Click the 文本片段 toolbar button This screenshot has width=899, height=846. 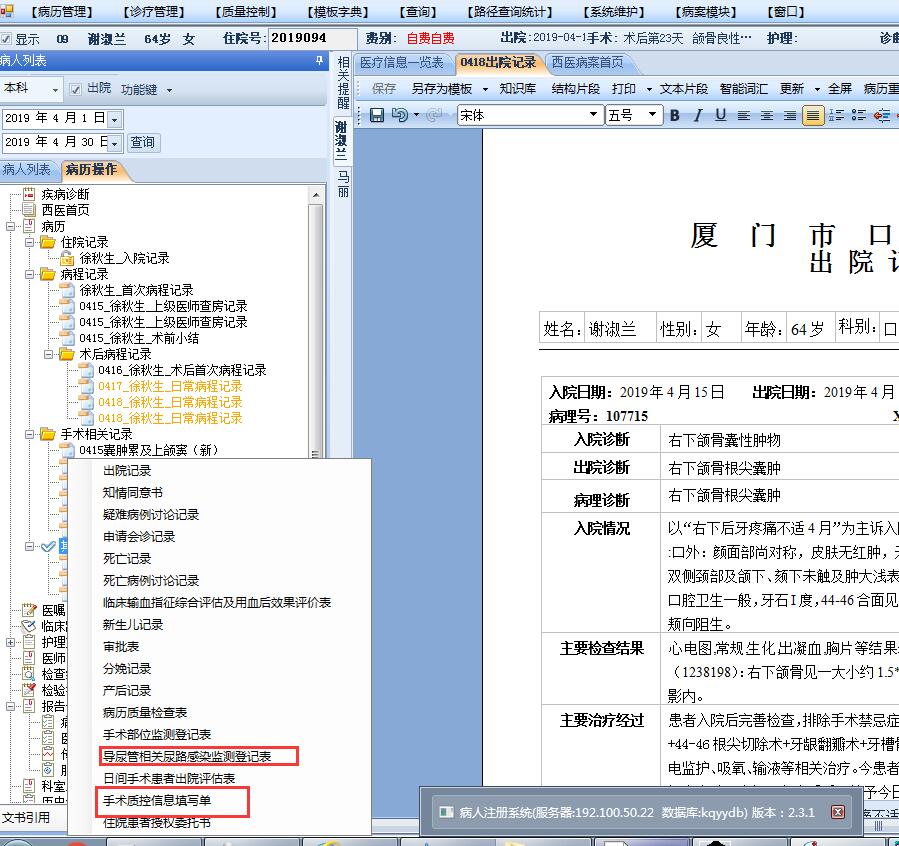coord(683,89)
